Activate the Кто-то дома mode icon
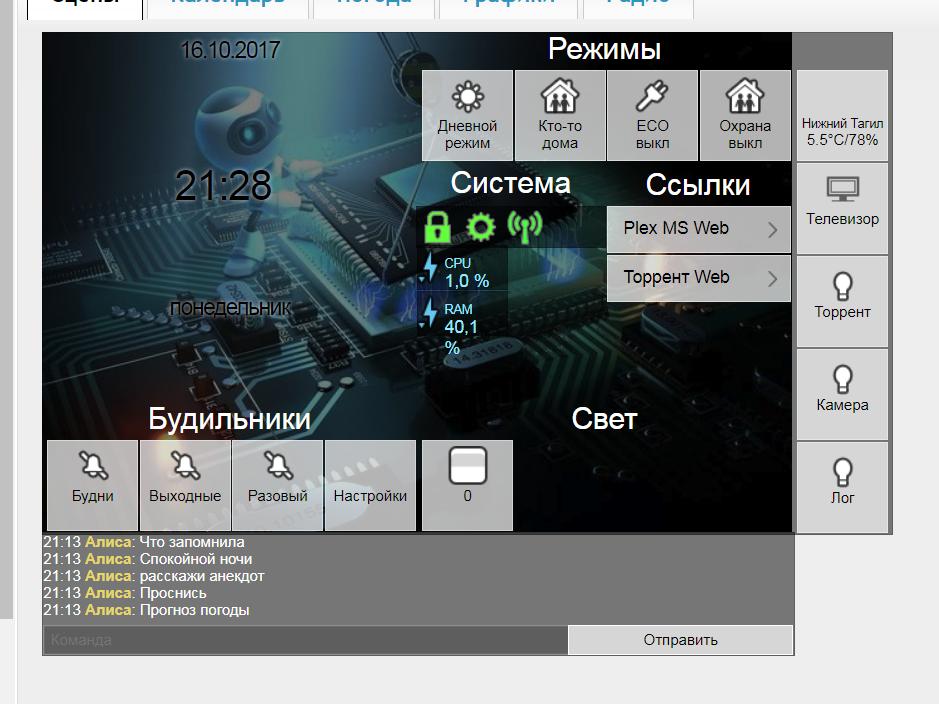The image size is (939, 704). click(559, 113)
